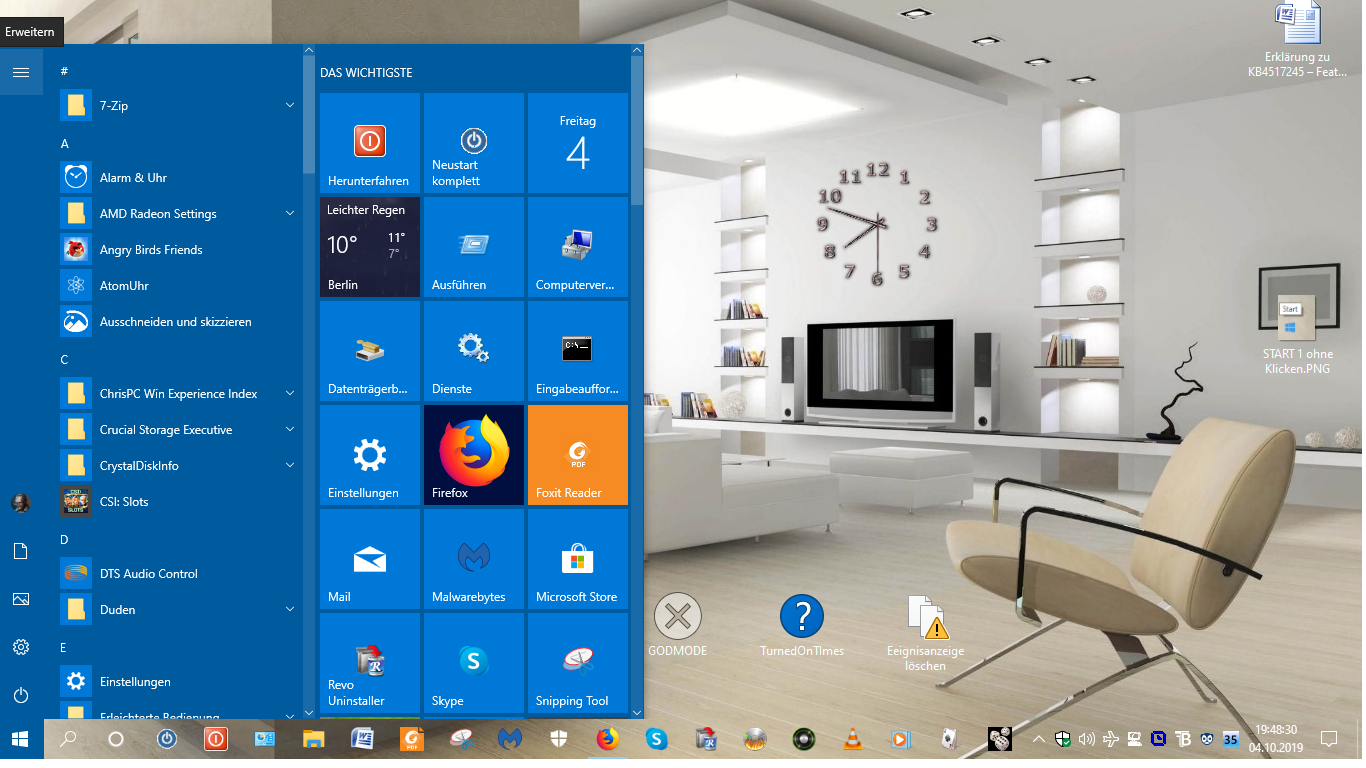
Task: Launch the Firefox tile
Action: [474, 455]
